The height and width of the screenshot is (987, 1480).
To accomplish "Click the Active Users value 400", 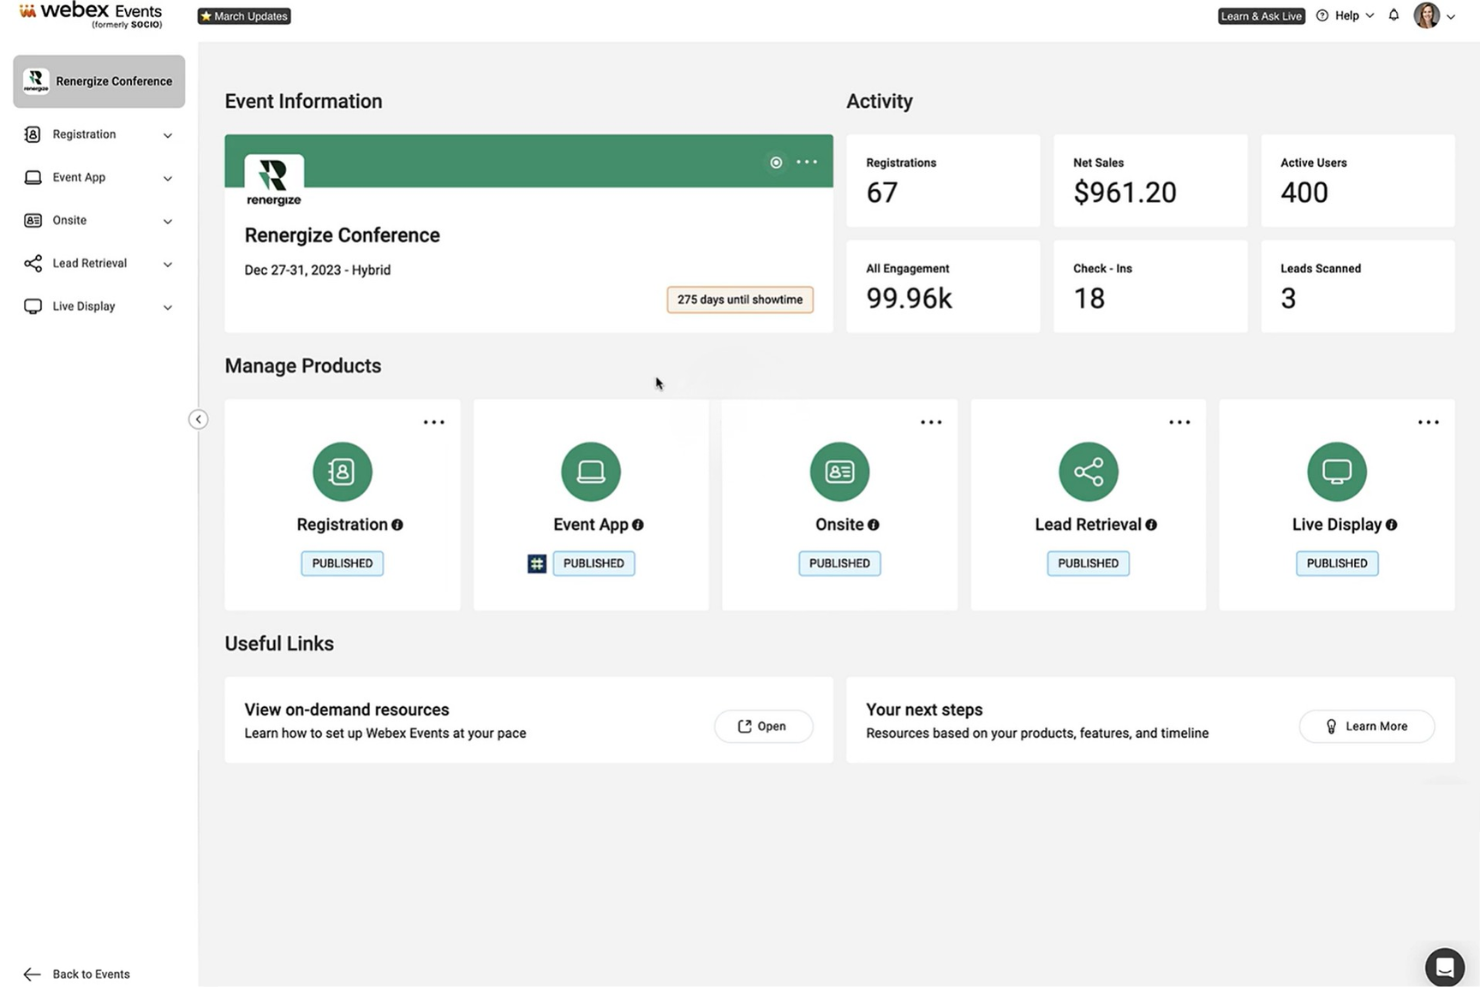I will click(1304, 192).
